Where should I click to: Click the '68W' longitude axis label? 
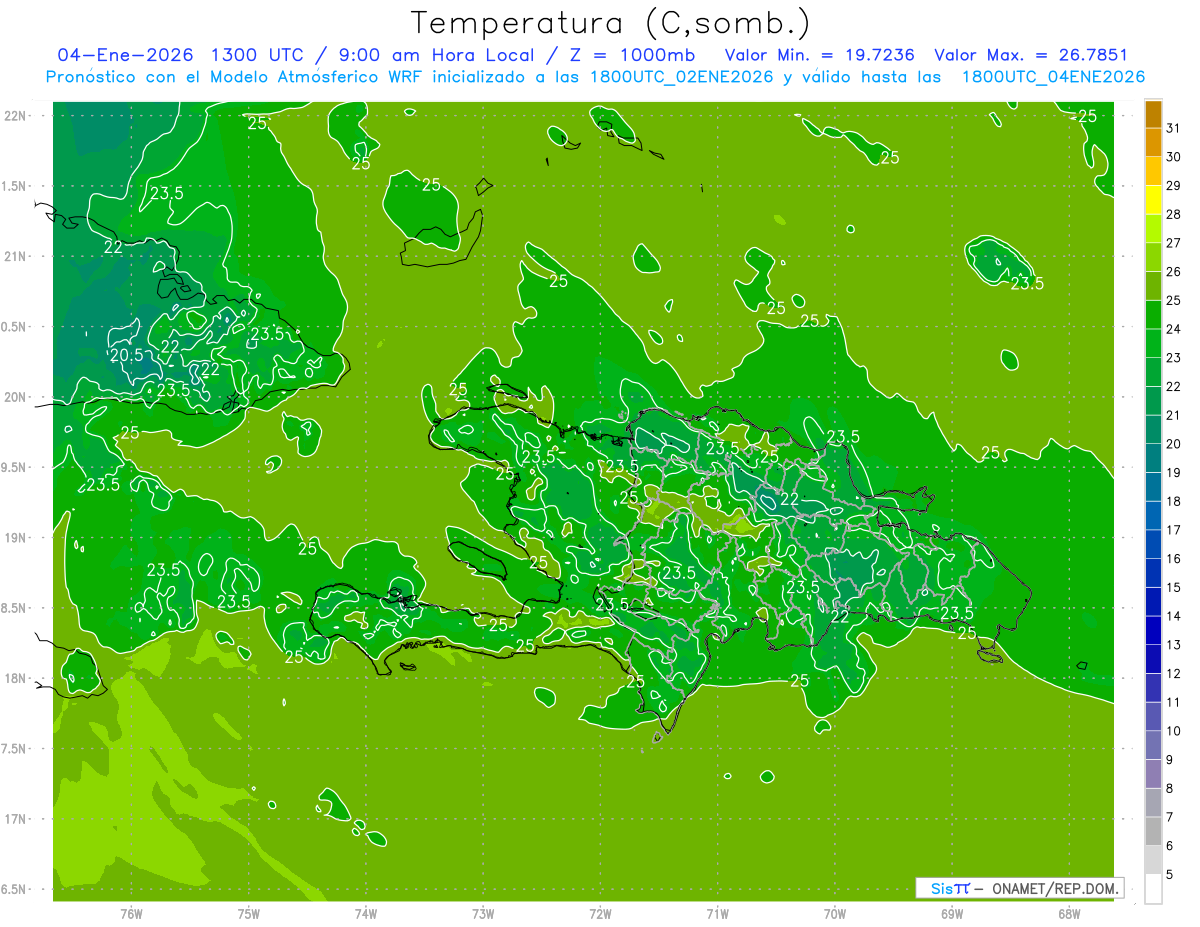point(1069,913)
